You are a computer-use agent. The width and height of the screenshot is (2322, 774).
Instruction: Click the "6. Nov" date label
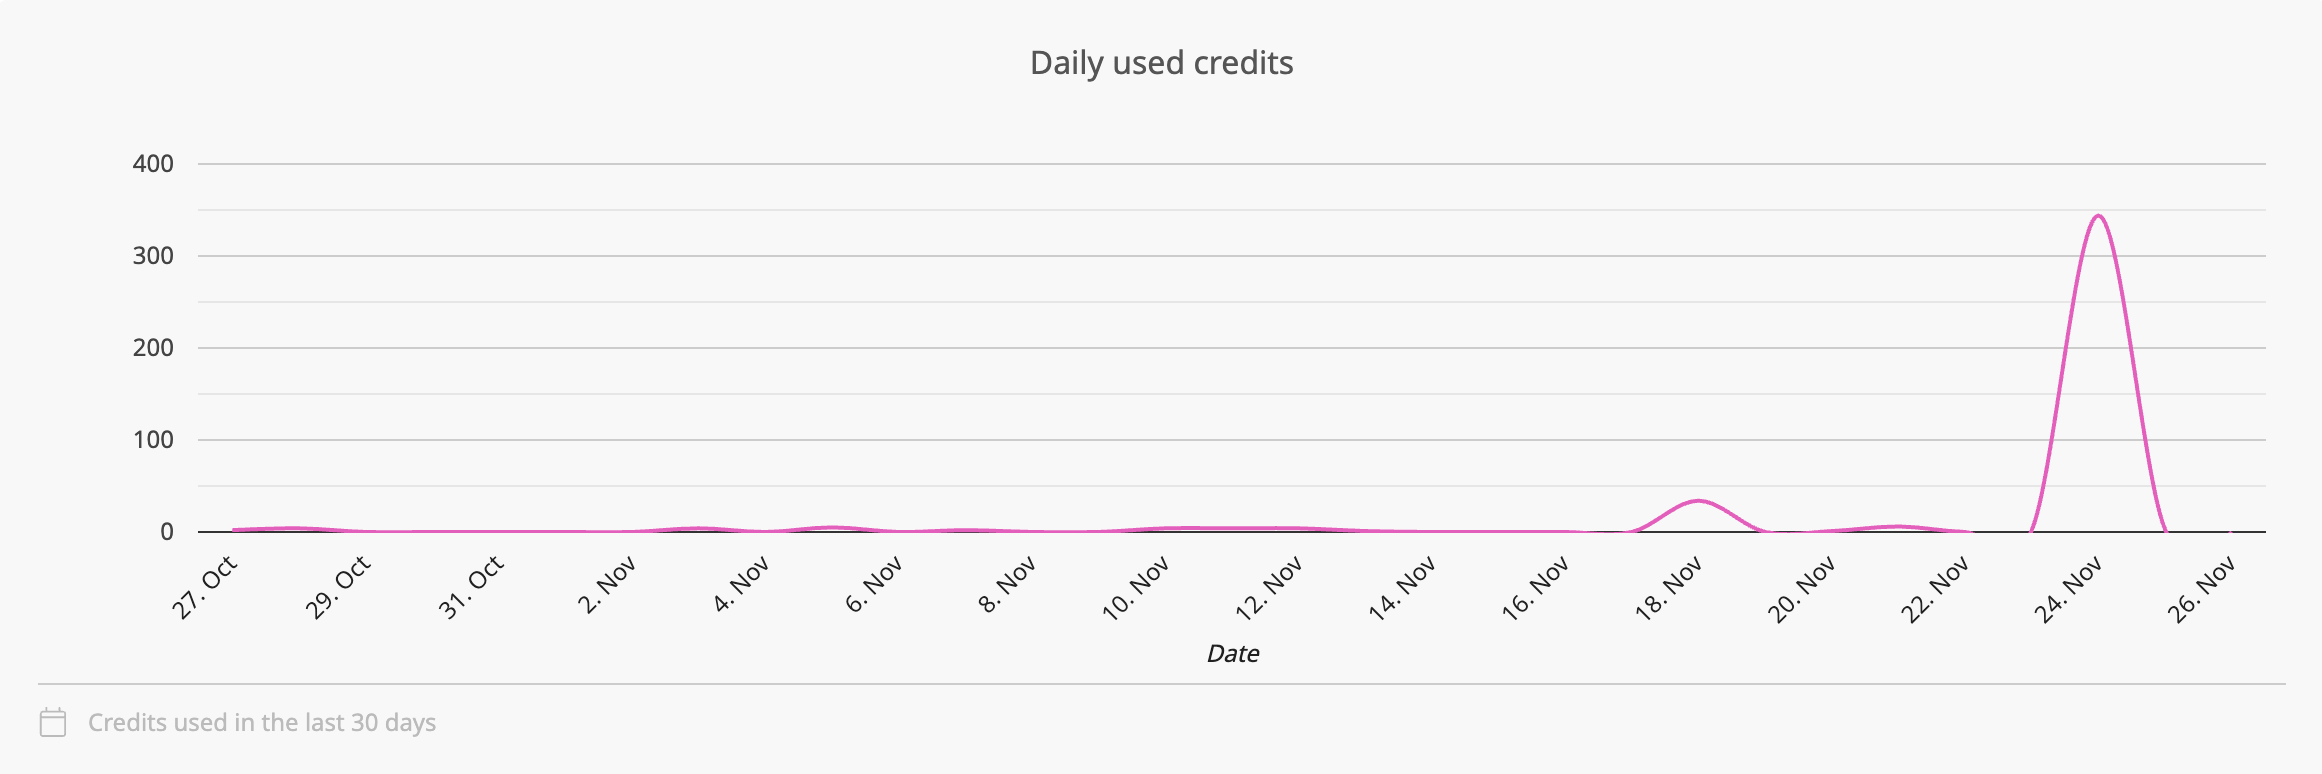874,586
